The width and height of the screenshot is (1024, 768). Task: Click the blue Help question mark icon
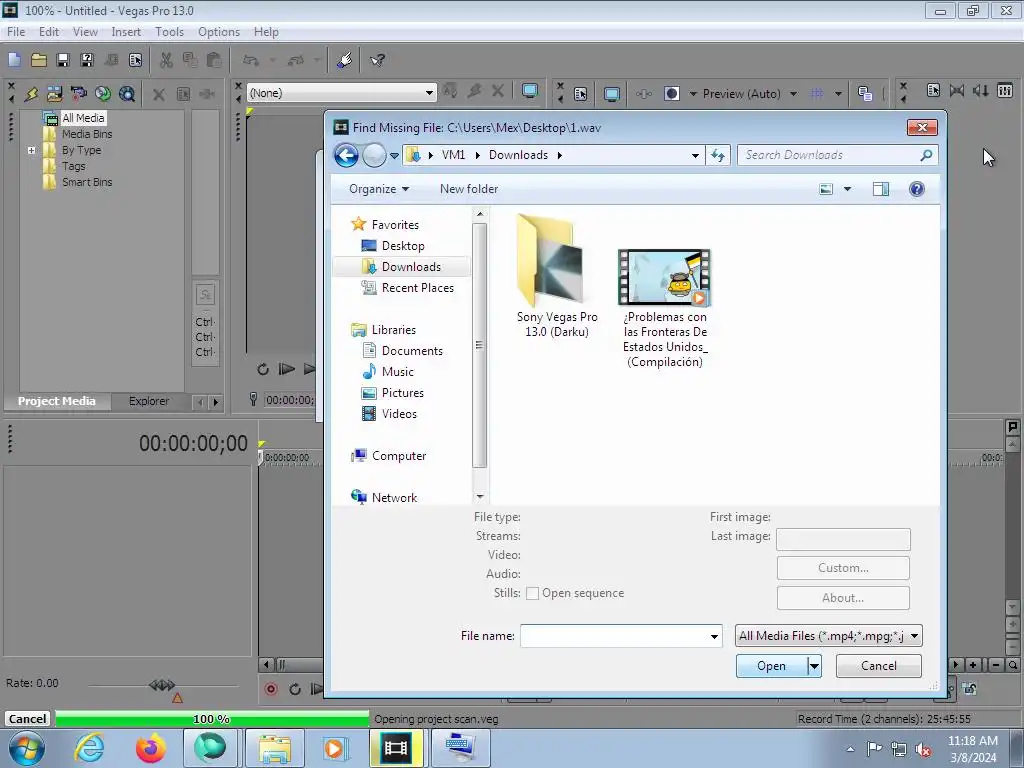(917, 189)
